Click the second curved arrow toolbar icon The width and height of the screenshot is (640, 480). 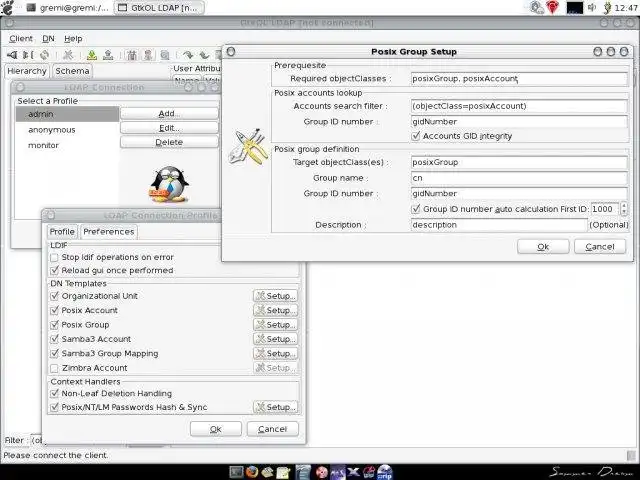coord(204,55)
